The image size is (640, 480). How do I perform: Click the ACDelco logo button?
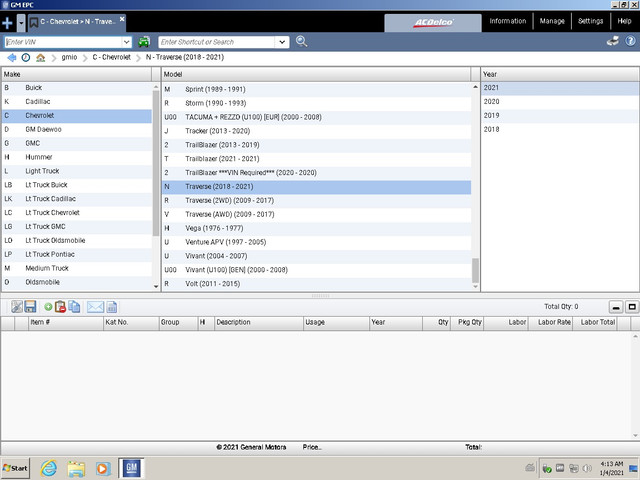point(433,22)
